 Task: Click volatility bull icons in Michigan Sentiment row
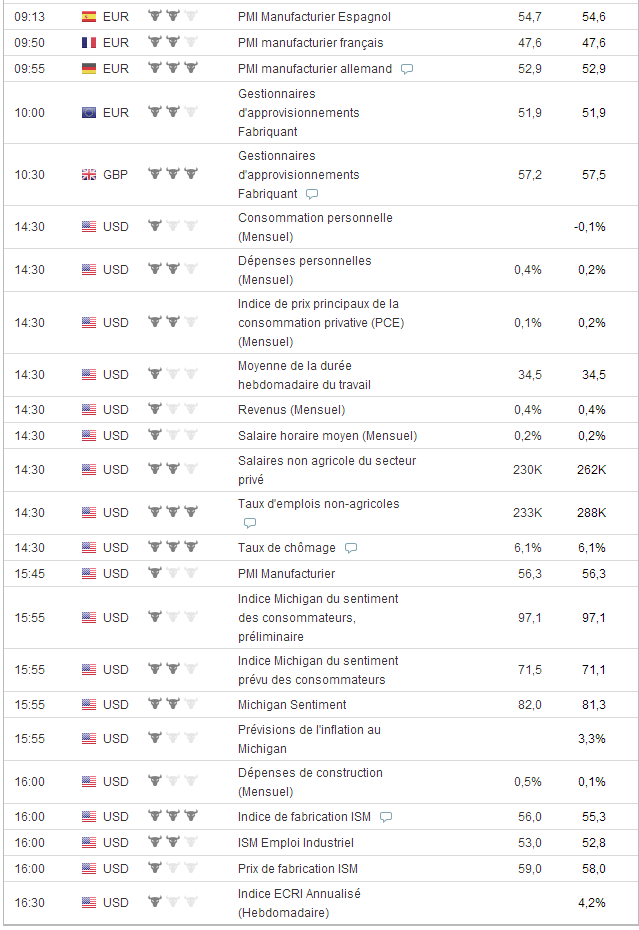click(x=172, y=704)
